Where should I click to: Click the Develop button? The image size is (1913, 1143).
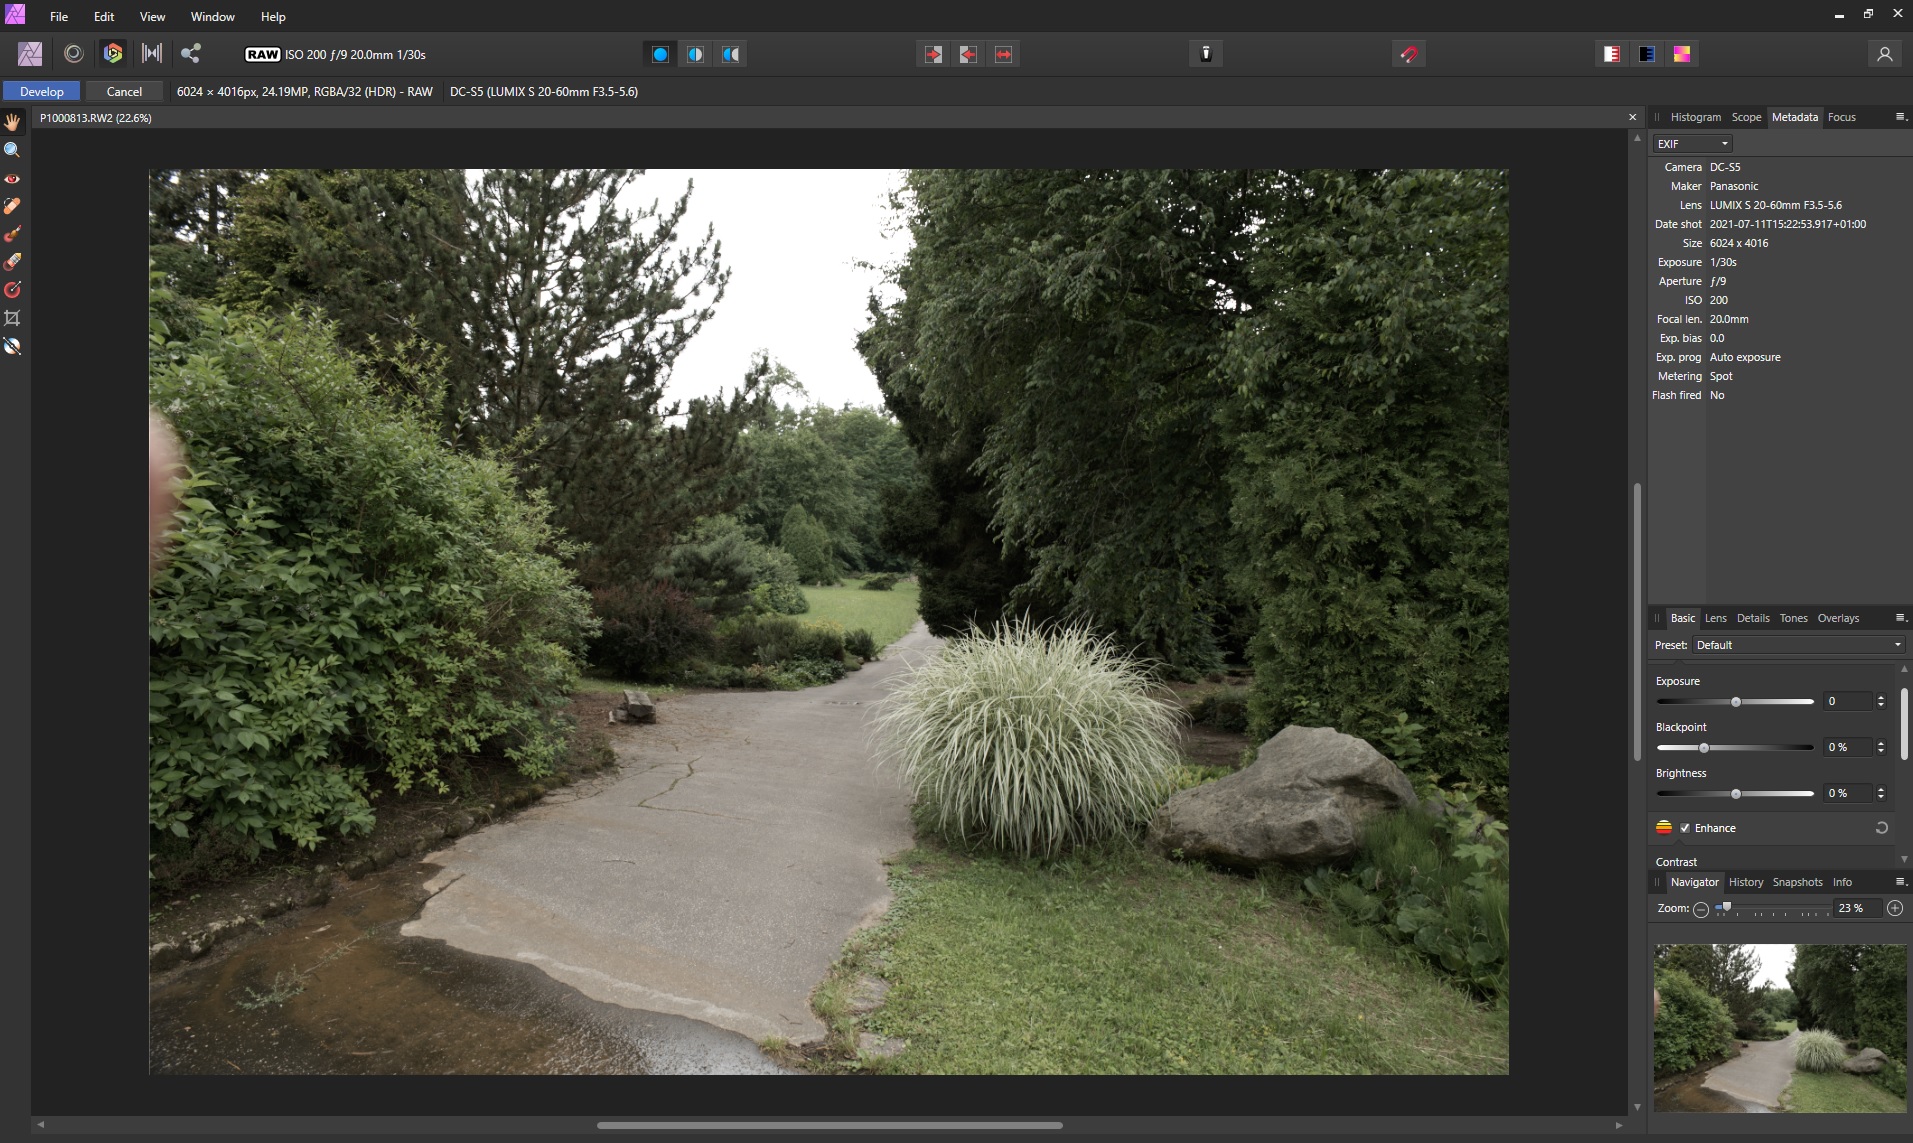coord(42,91)
